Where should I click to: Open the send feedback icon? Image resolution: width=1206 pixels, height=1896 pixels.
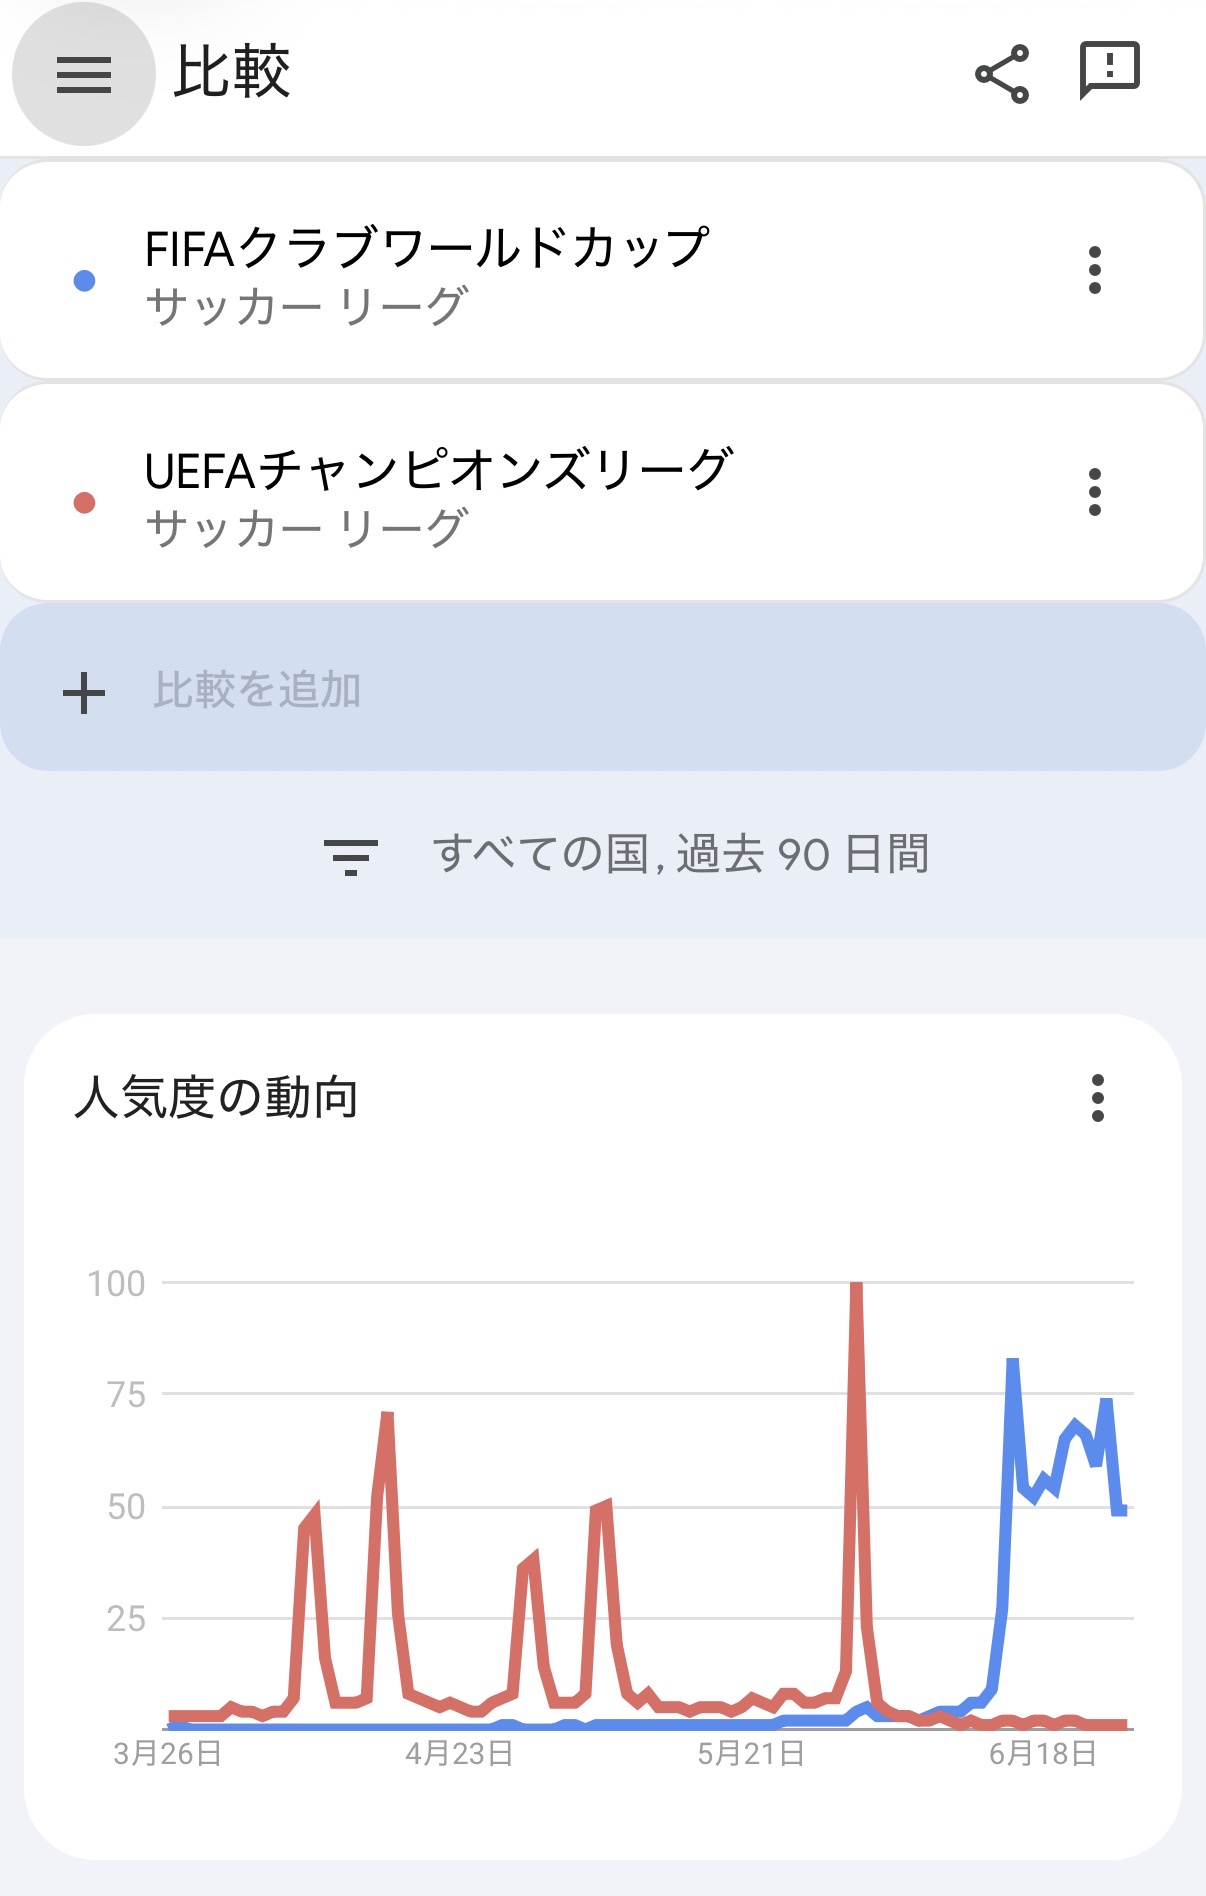1109,70
